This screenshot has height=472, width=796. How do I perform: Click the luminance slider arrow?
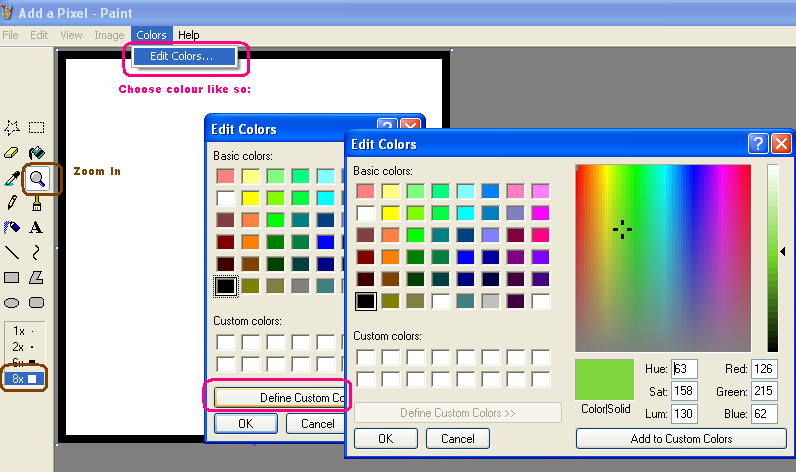point(783,251)
